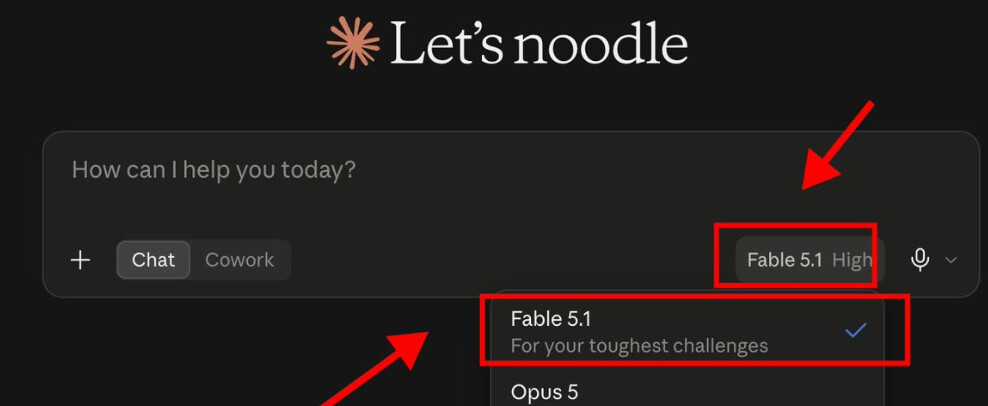Select Fable 5.1 from the model list

(687, 332)
